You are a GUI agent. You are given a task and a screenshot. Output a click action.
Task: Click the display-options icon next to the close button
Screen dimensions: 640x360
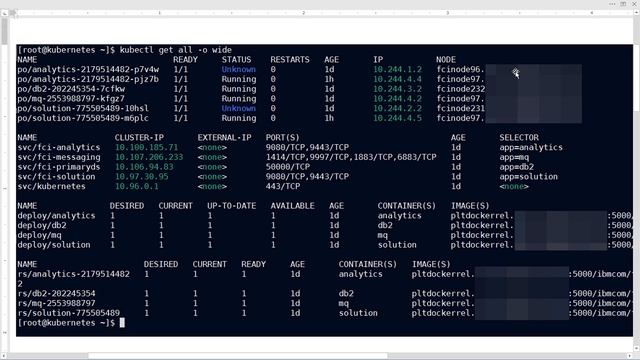623,4
